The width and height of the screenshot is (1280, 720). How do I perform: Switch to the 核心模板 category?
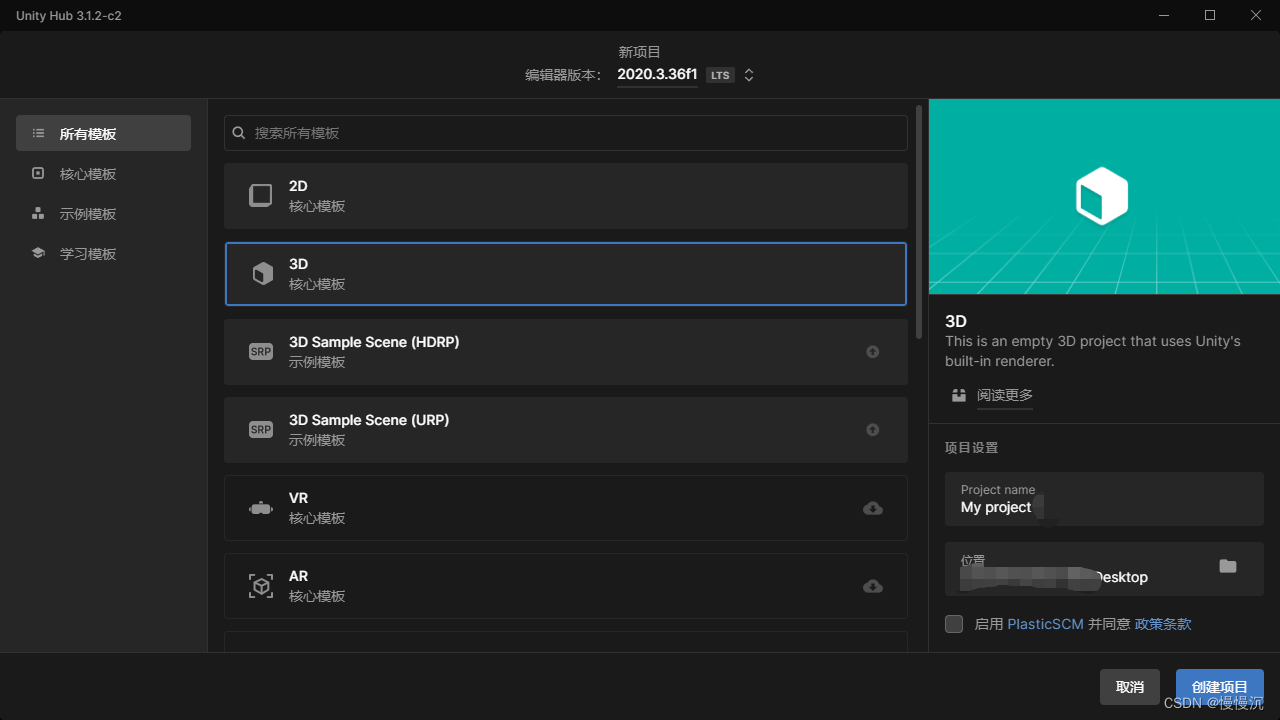click(103, 173)
